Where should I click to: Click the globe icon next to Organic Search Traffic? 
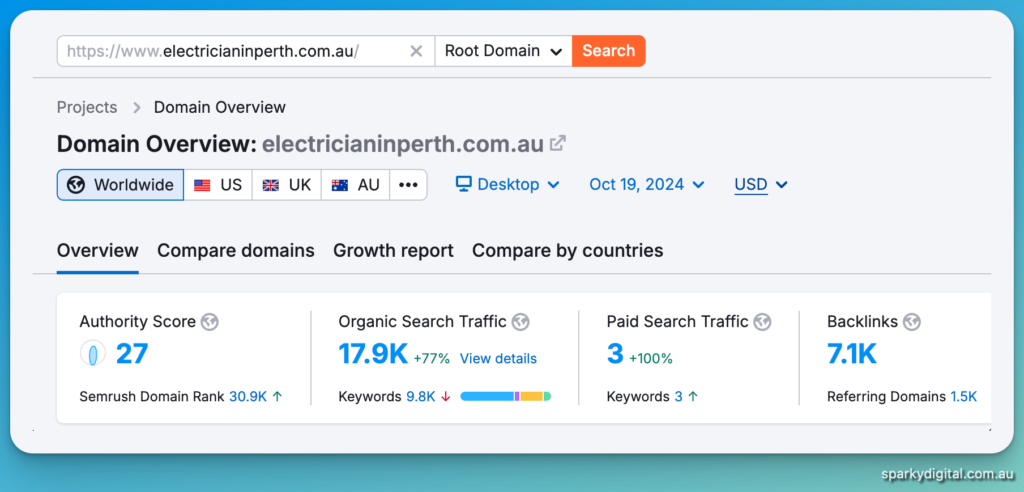click(x=520, y=321)
